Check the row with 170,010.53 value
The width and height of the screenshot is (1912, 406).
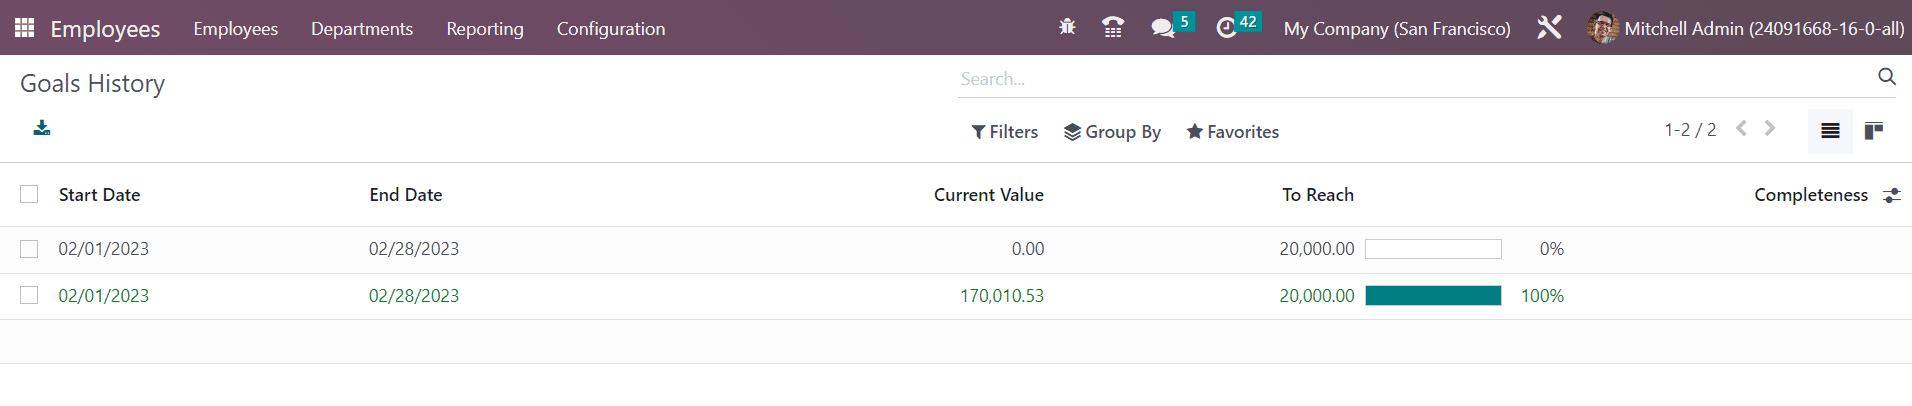click(x=29, y=295)
